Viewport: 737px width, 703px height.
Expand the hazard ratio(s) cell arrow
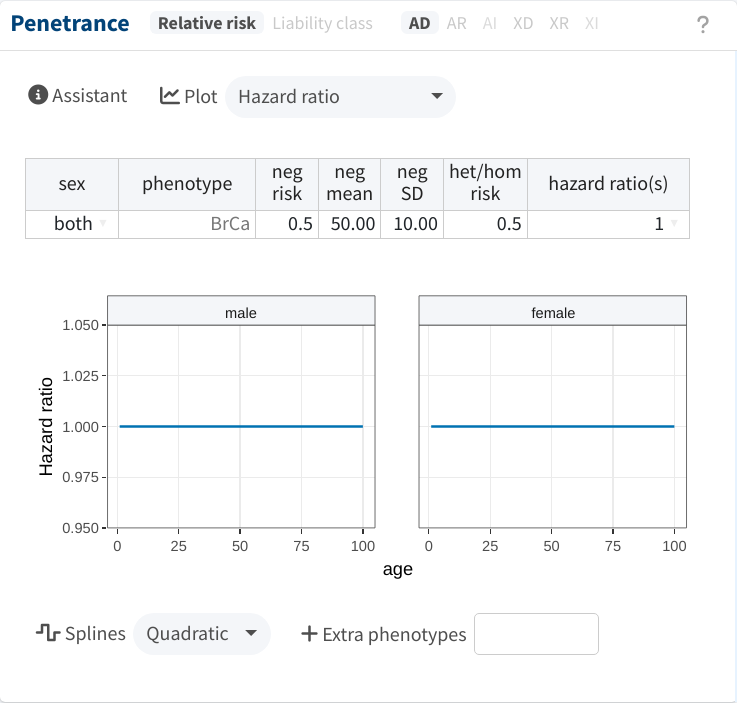pyautogui.click(x=674, y=224)
